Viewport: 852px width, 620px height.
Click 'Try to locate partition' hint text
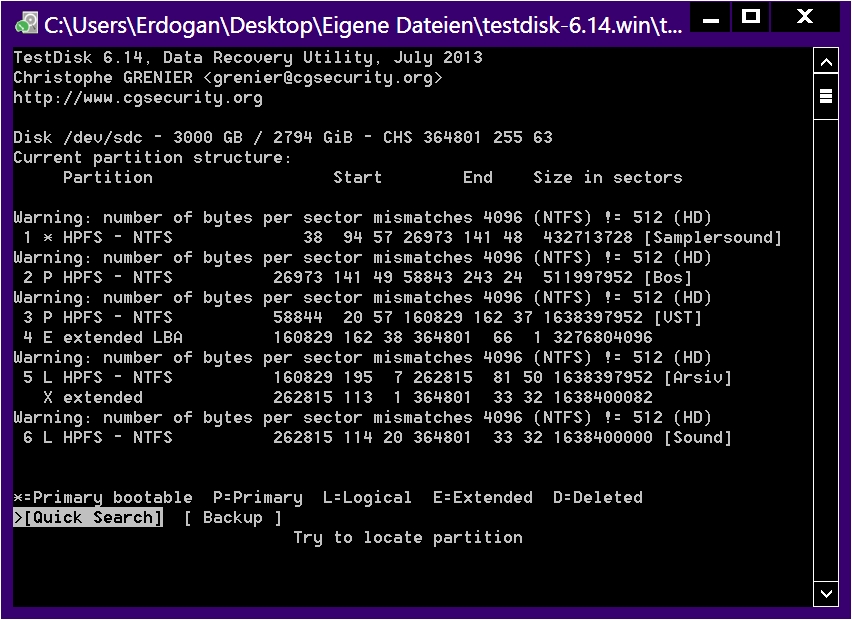pos(408,537)
